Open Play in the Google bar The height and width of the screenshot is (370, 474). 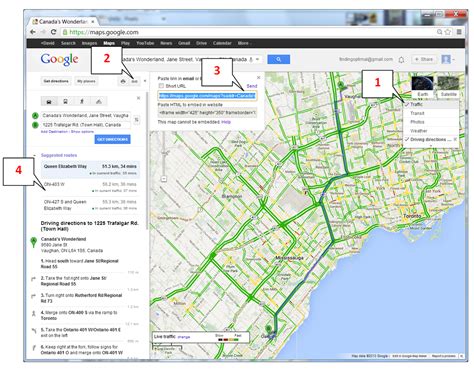125,43
